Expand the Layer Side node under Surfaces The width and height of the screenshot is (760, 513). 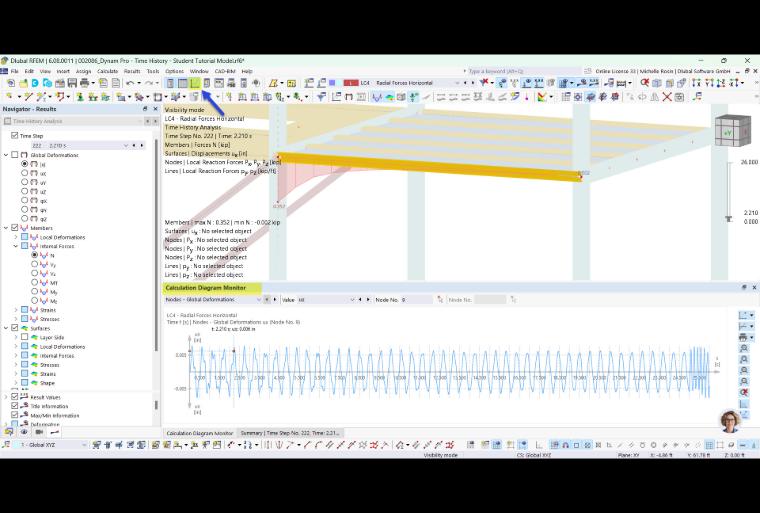[x=16, y=337]
